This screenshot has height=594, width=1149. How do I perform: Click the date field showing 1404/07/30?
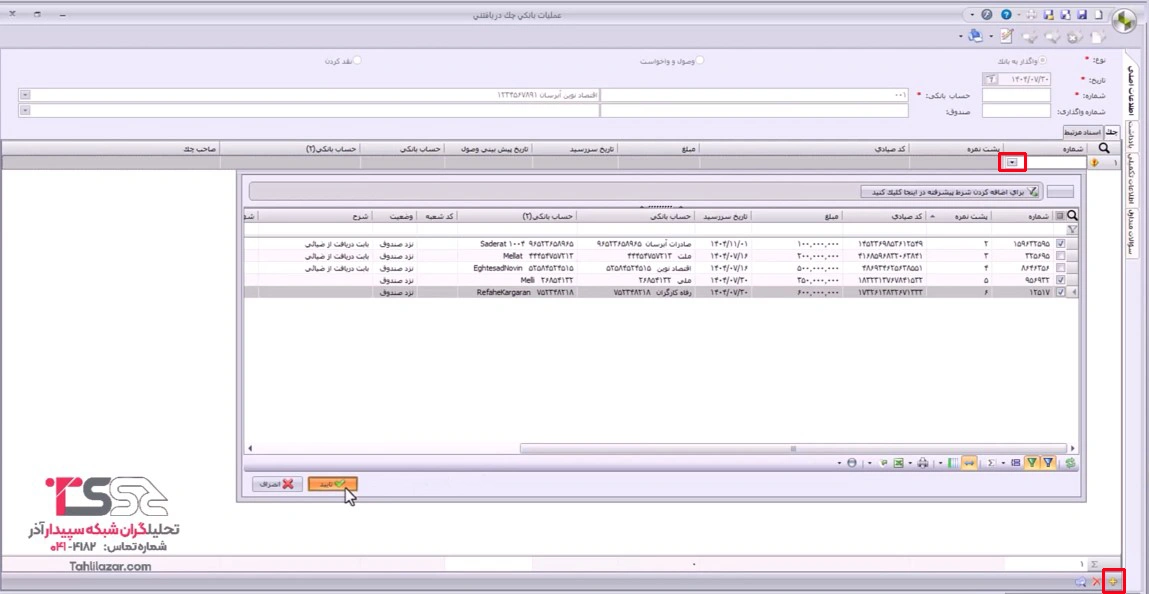coord(1024,79)
